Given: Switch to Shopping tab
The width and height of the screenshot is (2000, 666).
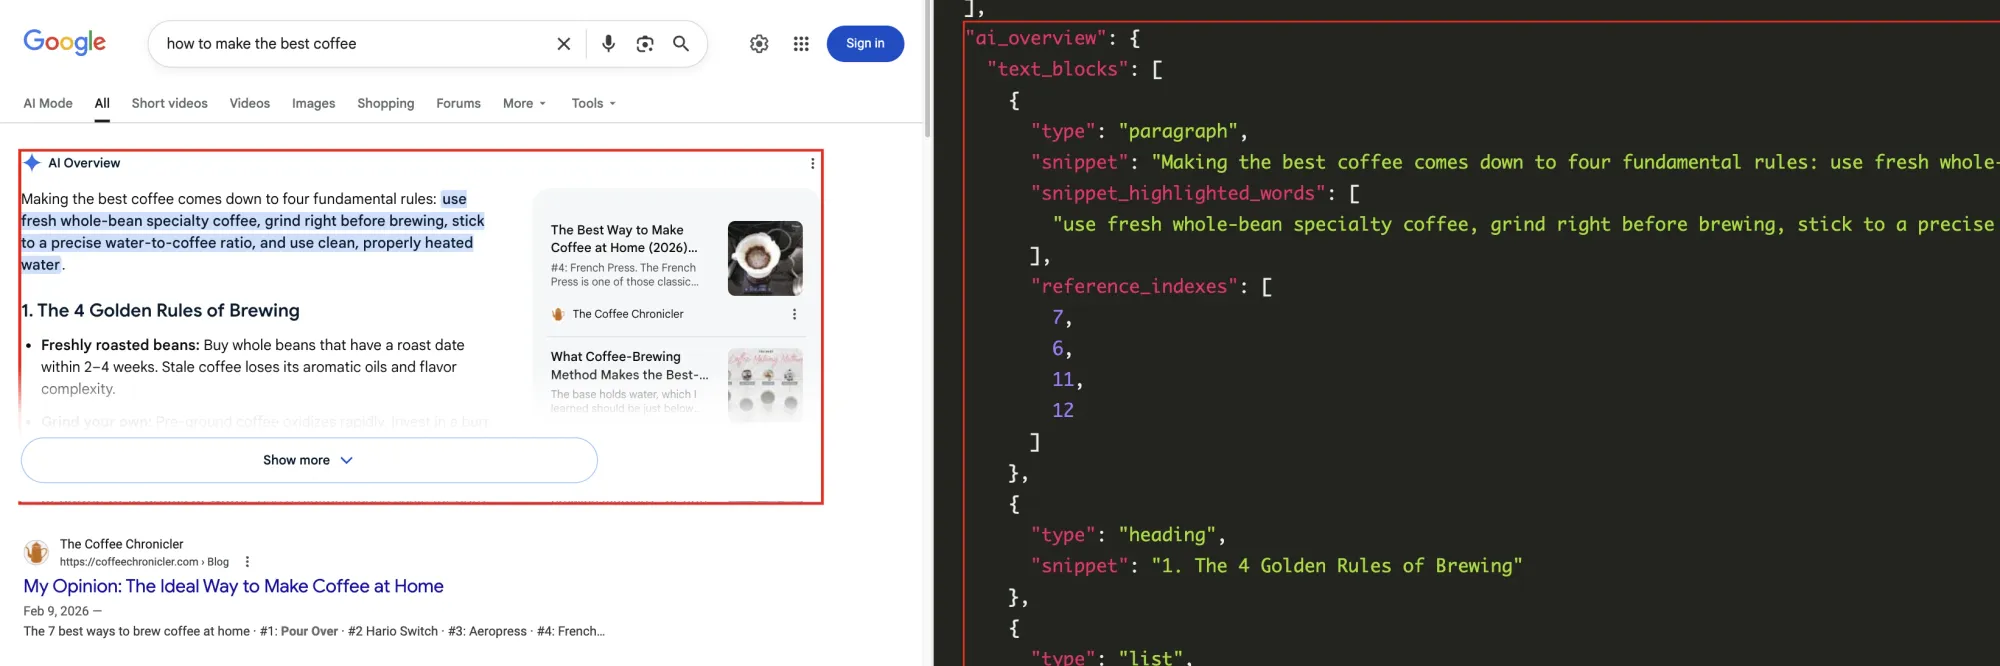Looking at the screenshot, I should click(x=386, y=103).
